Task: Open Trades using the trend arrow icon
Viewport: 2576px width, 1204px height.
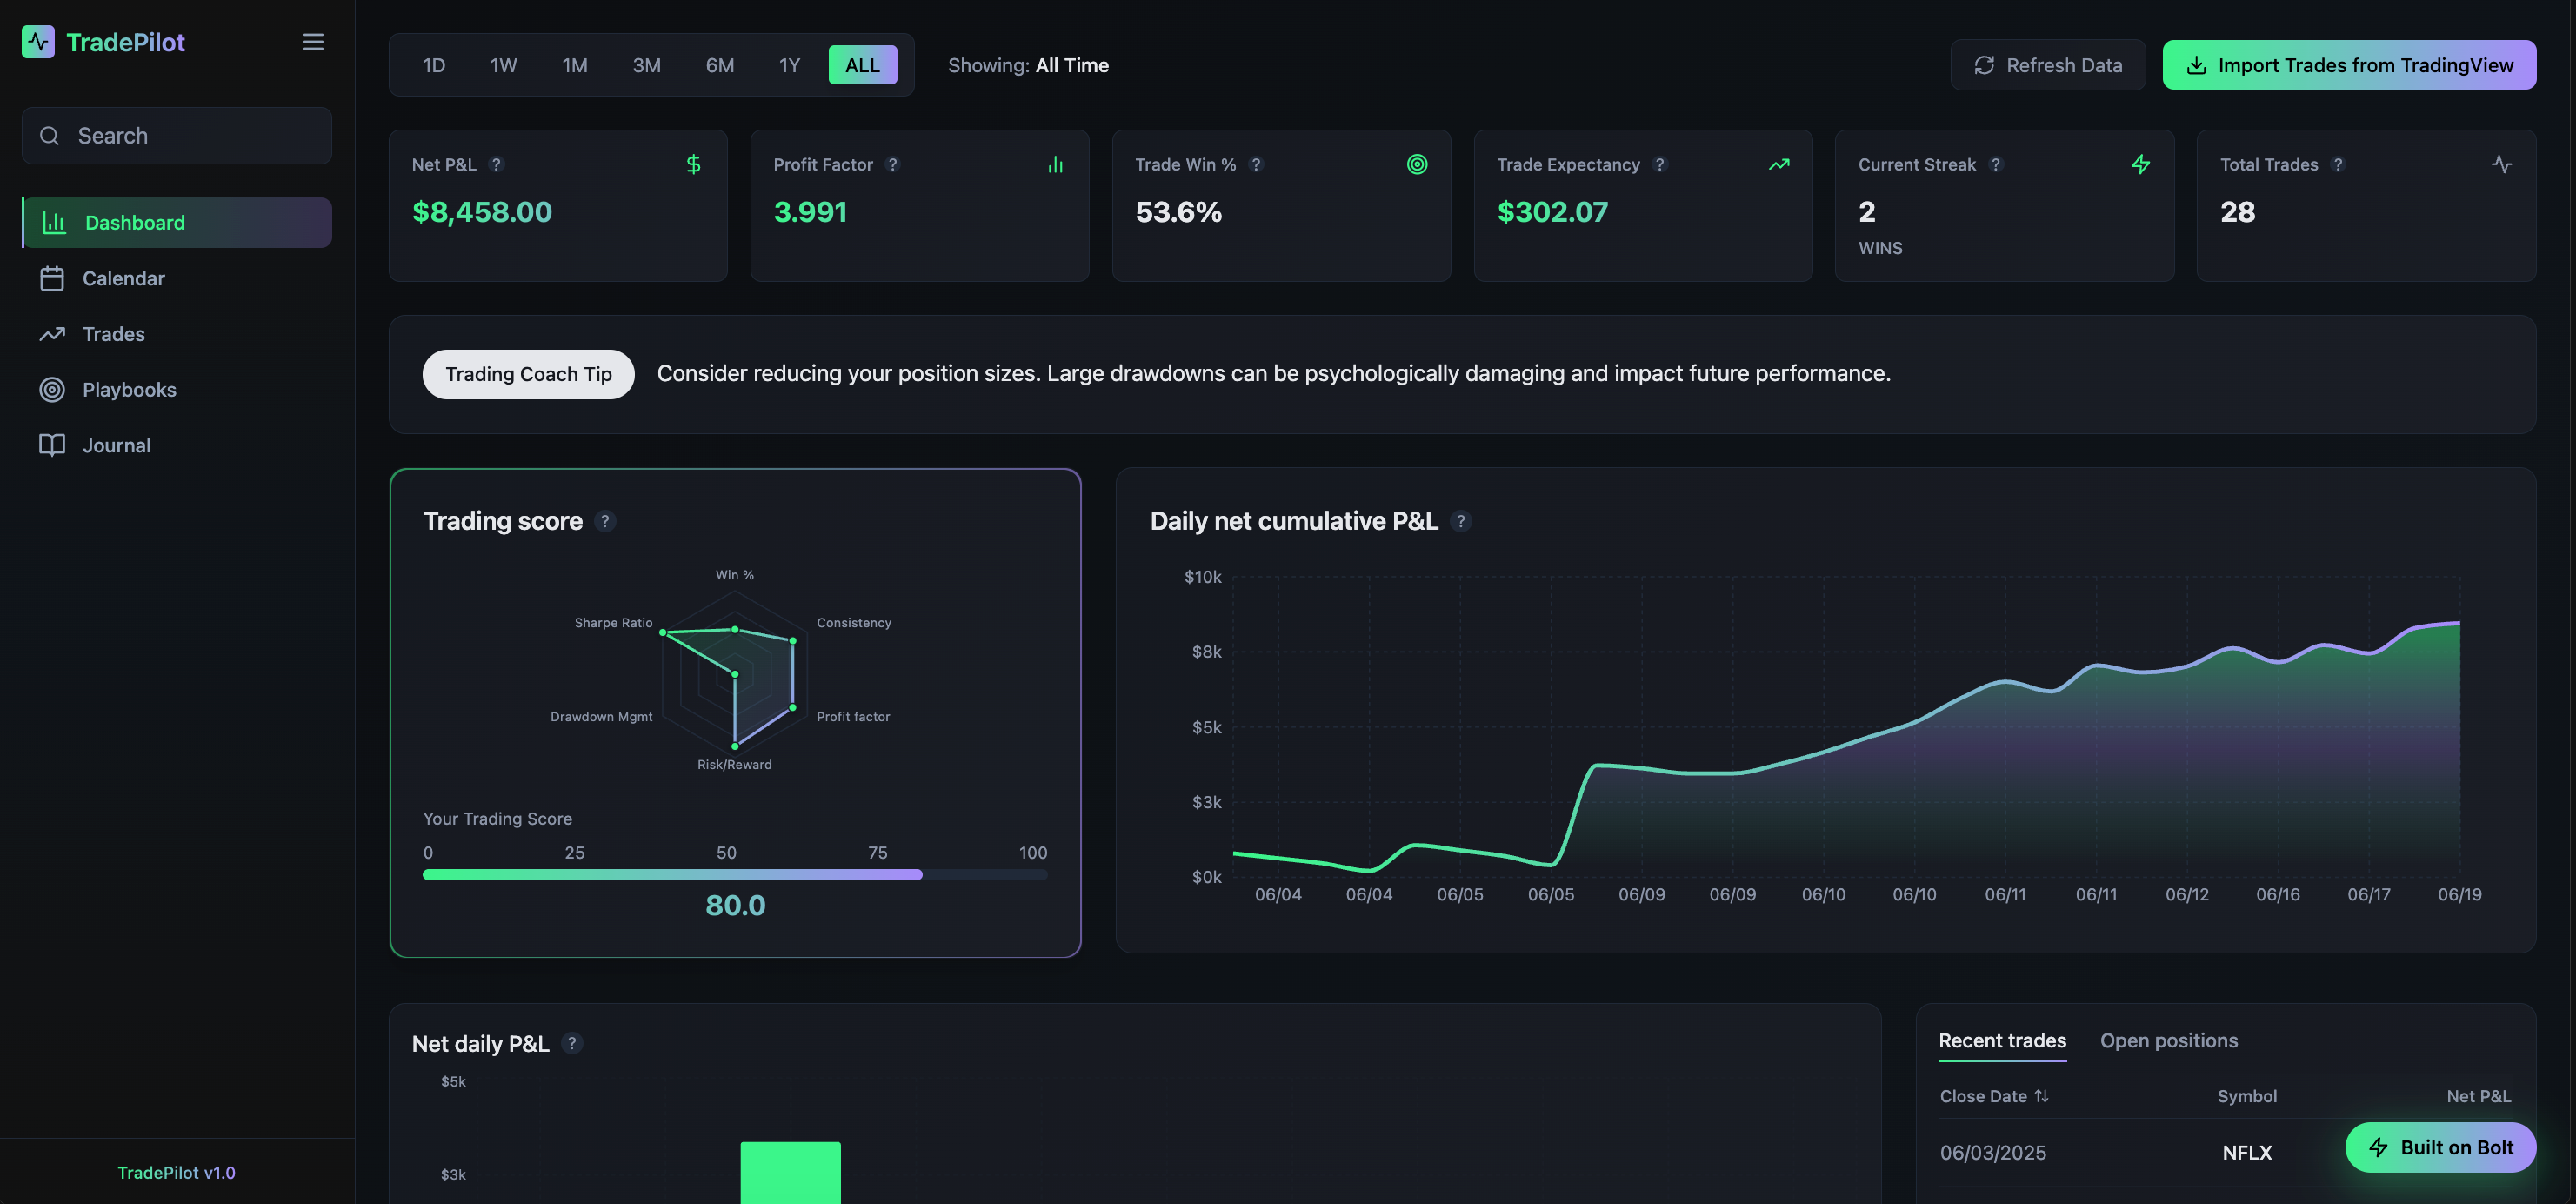Action: (x=53, y=334)
